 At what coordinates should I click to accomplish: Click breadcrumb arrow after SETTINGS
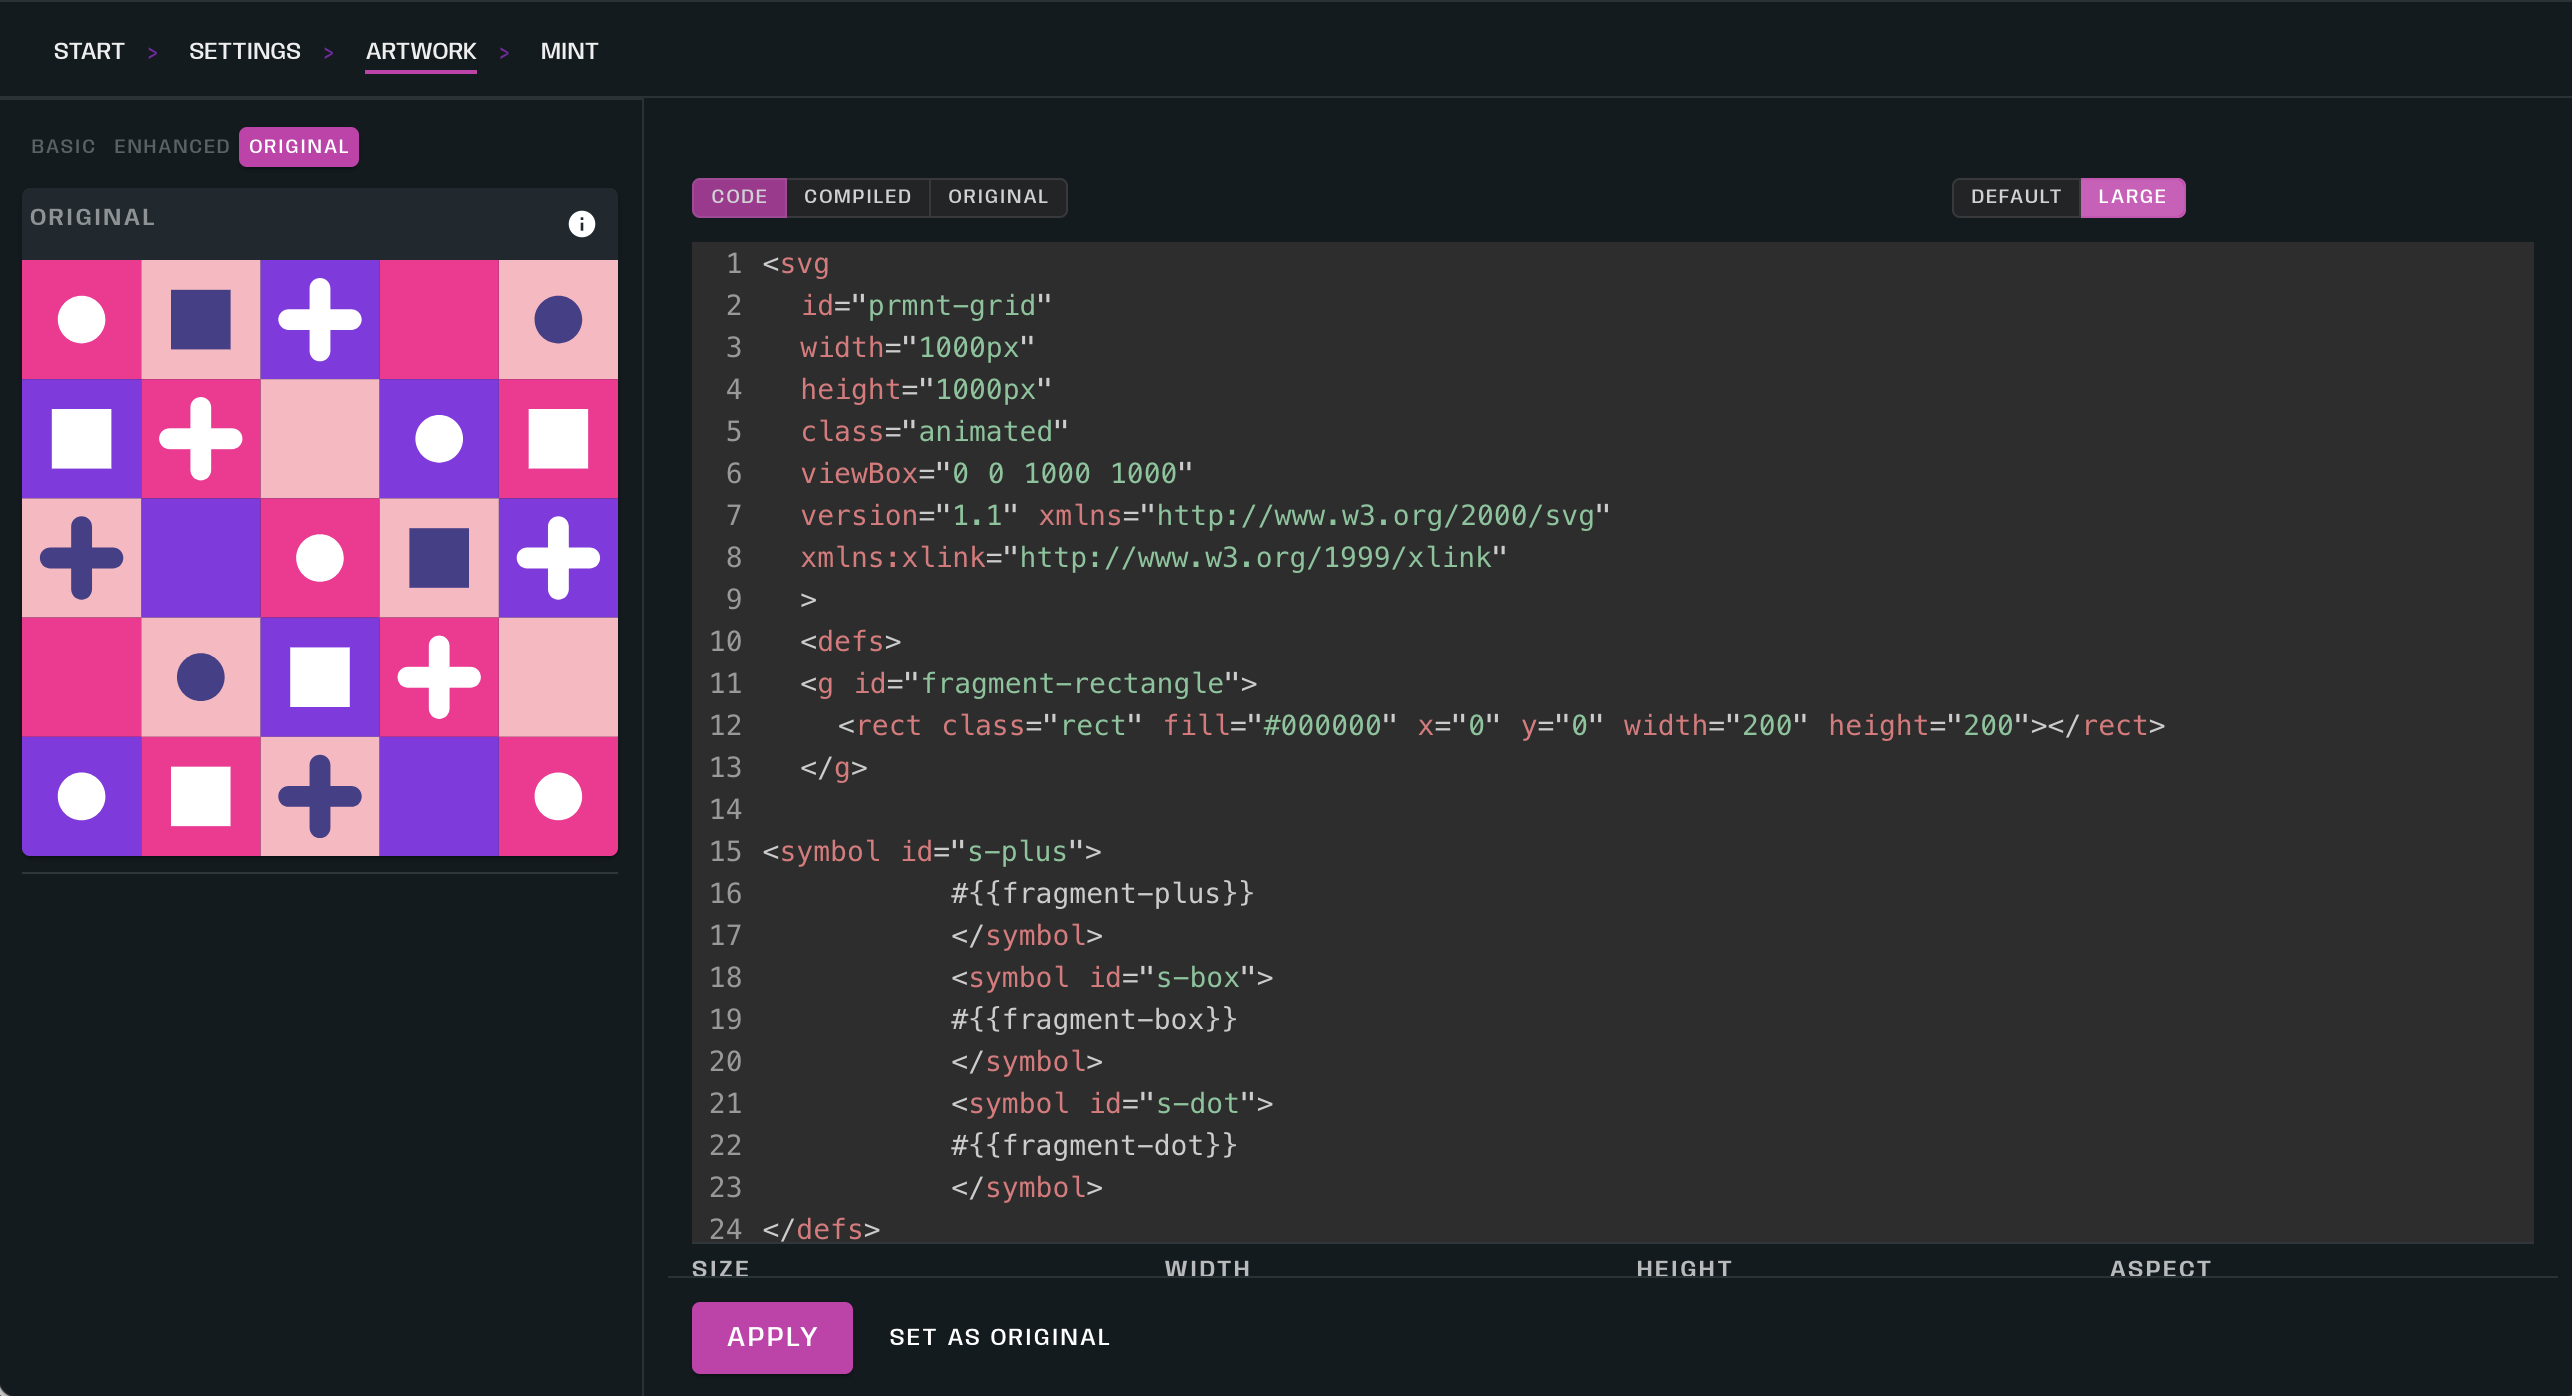328,53
